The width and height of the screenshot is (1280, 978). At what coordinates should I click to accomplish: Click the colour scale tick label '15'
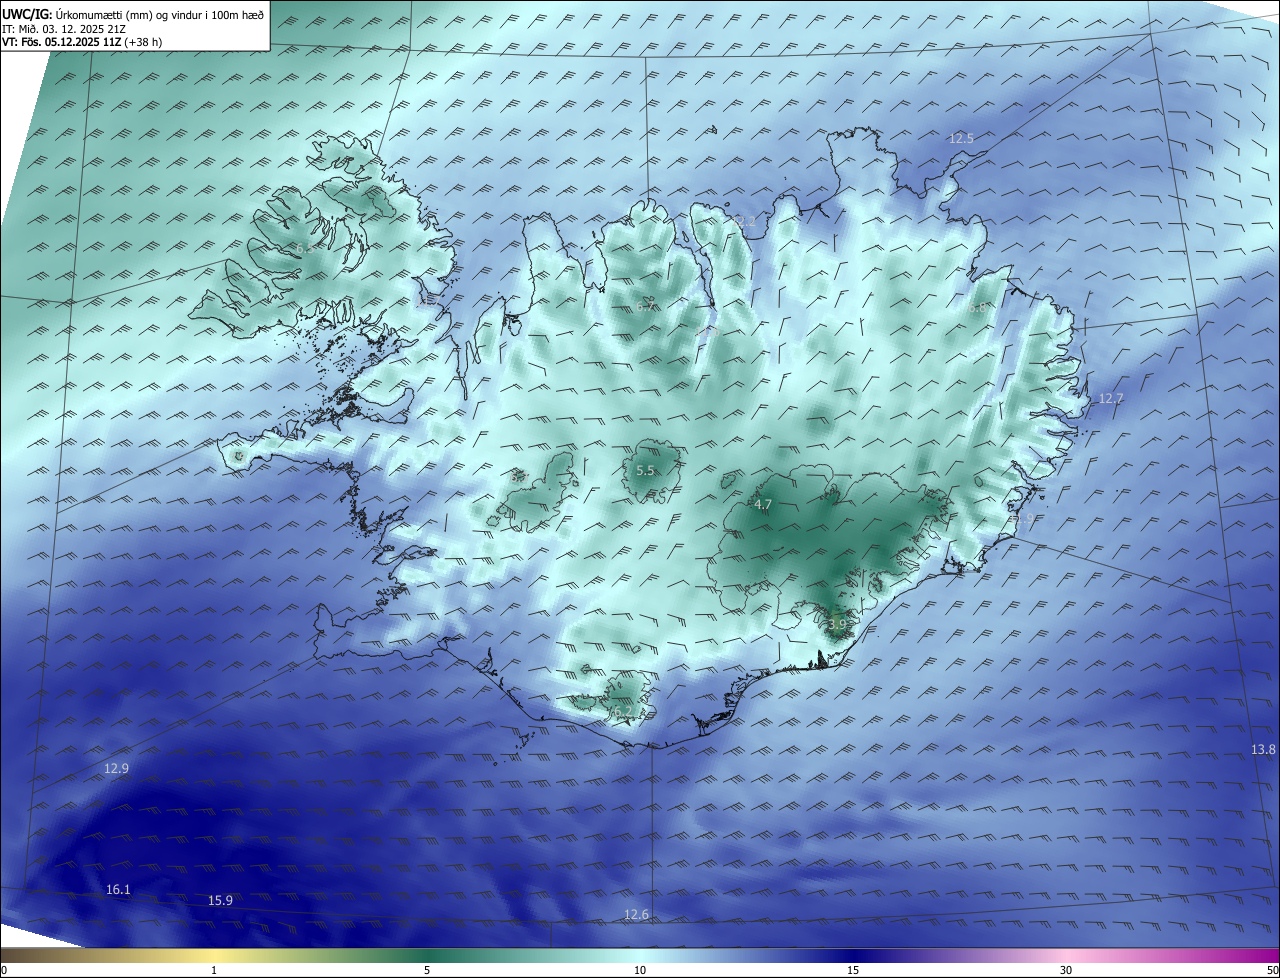tap(853, 970)
